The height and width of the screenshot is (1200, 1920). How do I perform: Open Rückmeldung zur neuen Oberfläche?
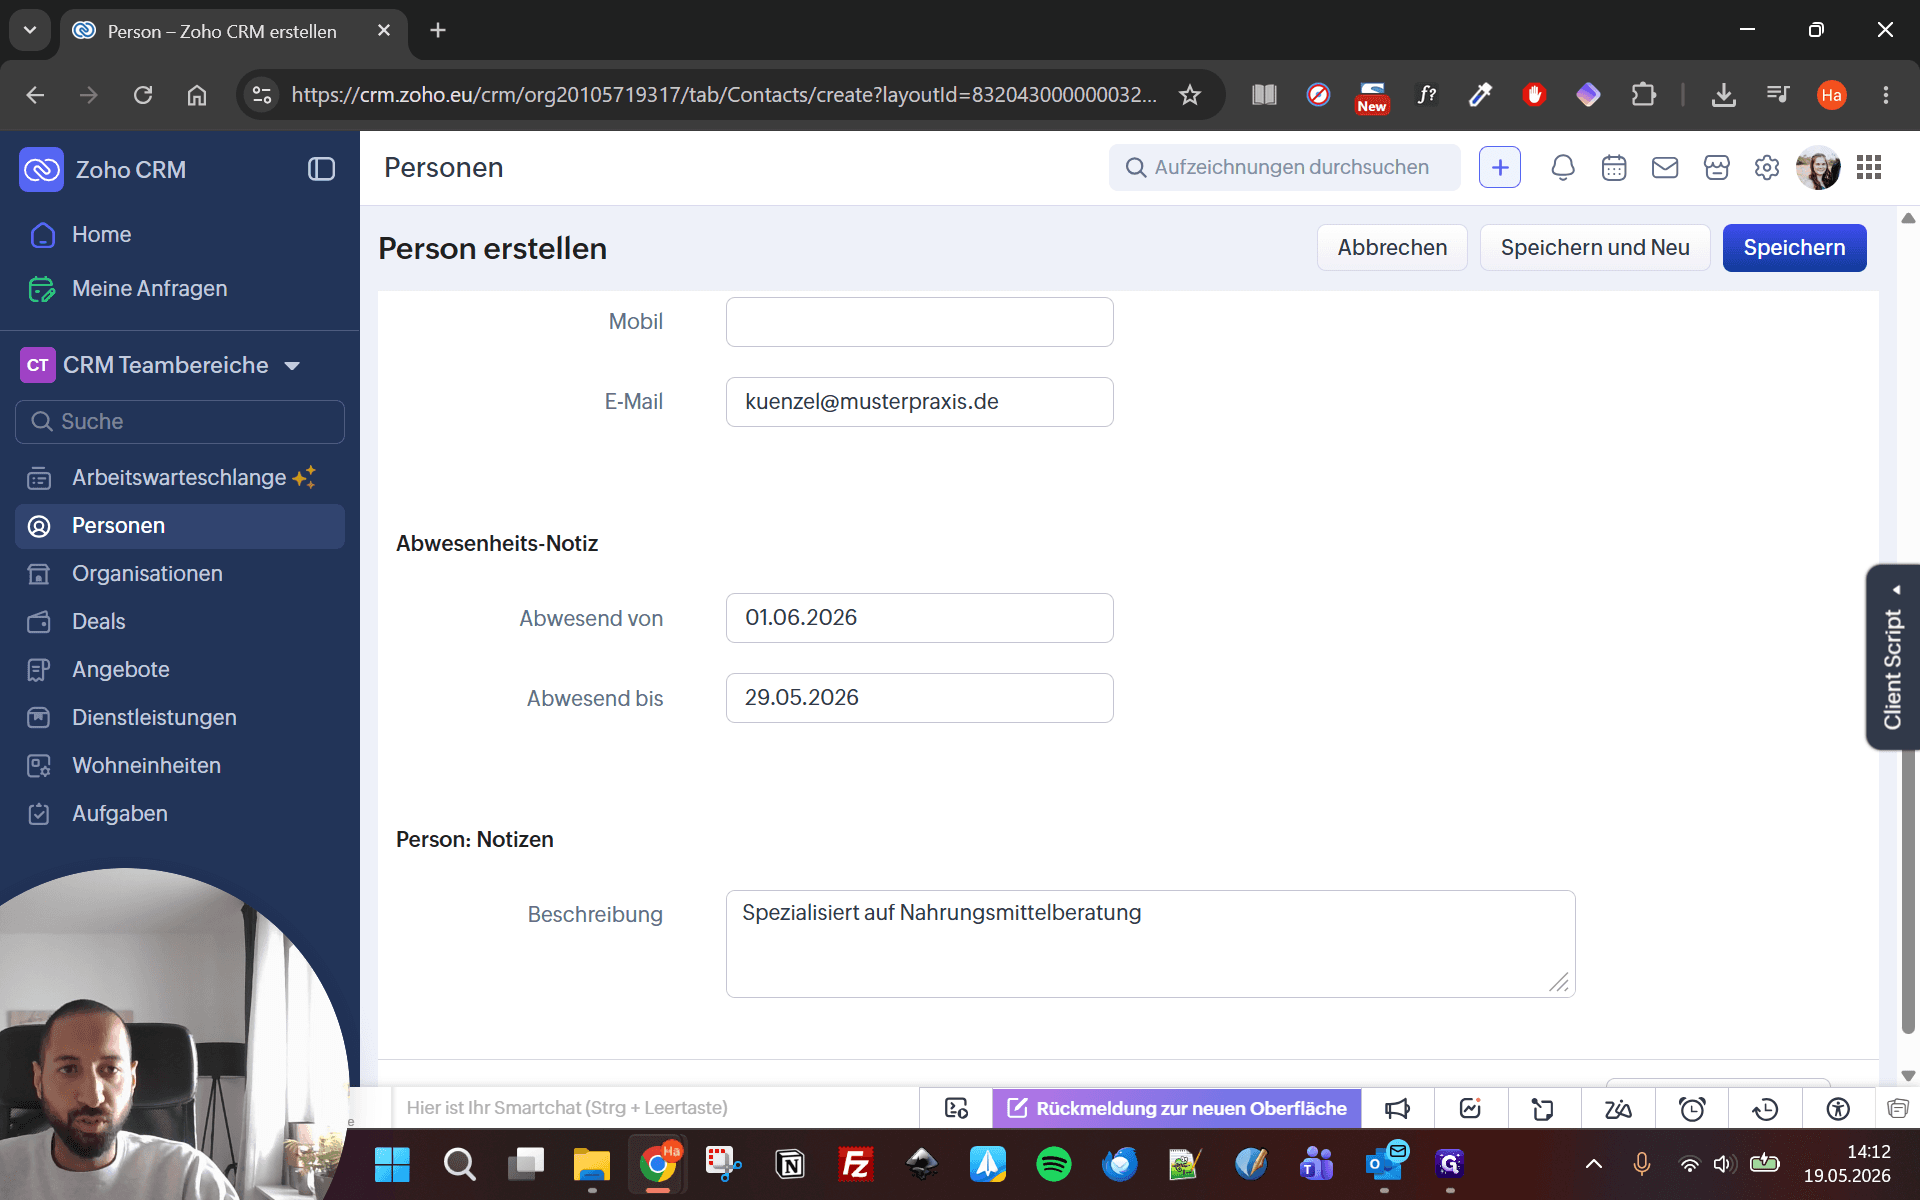pyautogui.click(x=1177, y=1108)
